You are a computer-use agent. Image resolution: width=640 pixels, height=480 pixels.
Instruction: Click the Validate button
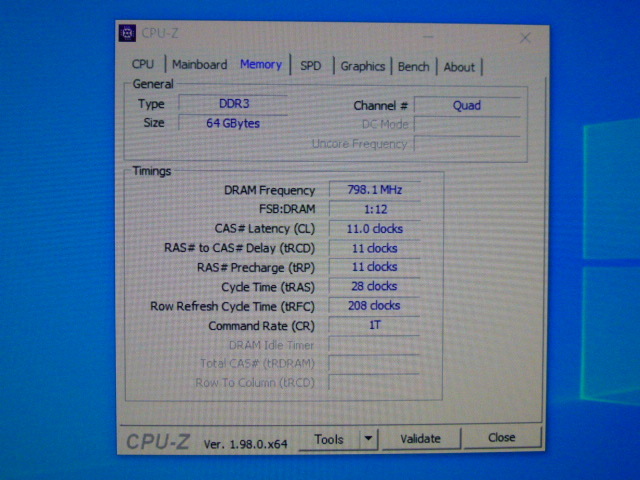tap(420, 438)
